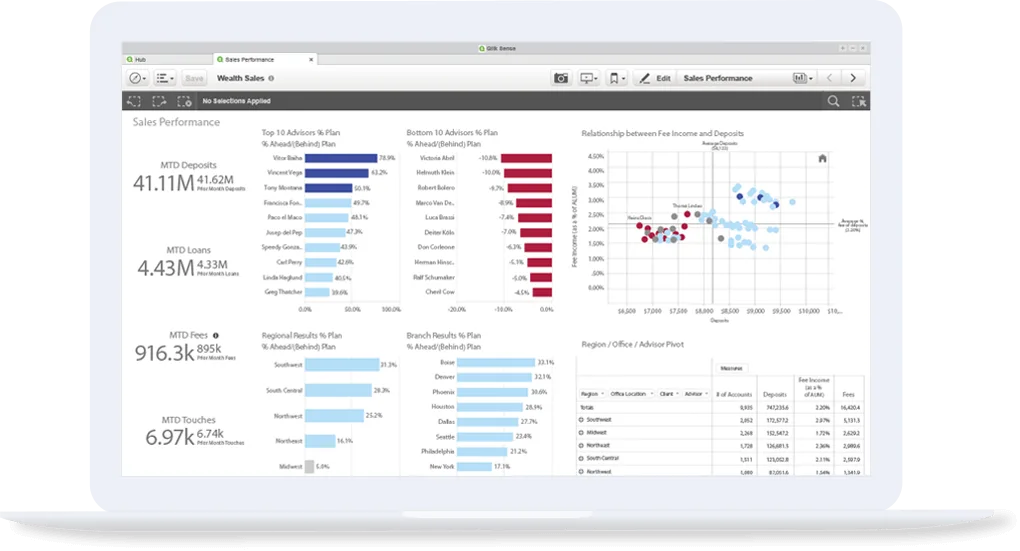Image resolution: width=1020 pixels, height=551 pixels.
Task: Select the Victoria Abril red bar
Action: click(x=526, y=158)
